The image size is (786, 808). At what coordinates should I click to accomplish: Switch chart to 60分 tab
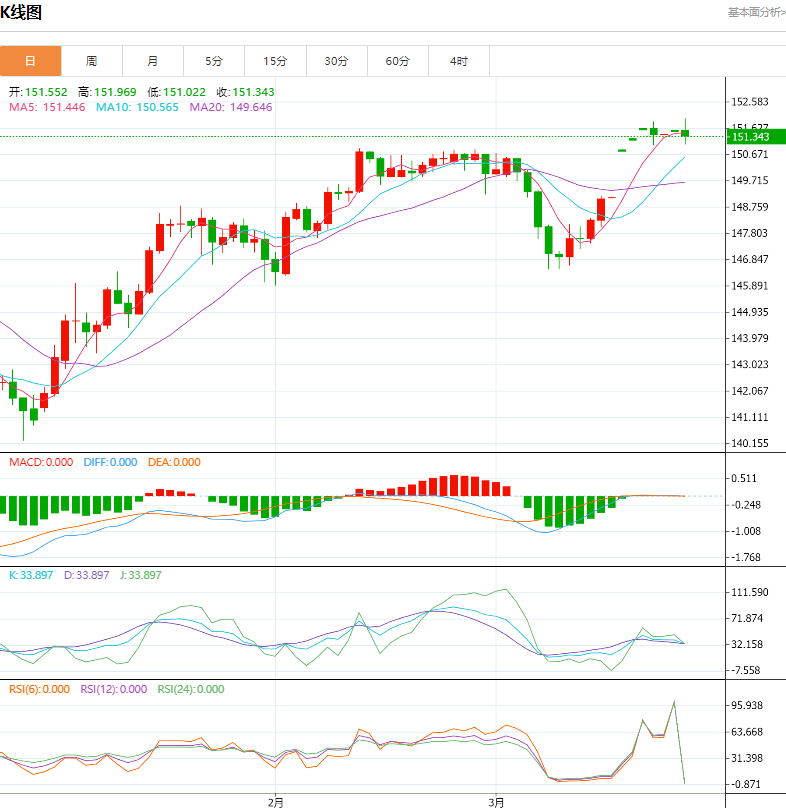(x=397, y=61)
